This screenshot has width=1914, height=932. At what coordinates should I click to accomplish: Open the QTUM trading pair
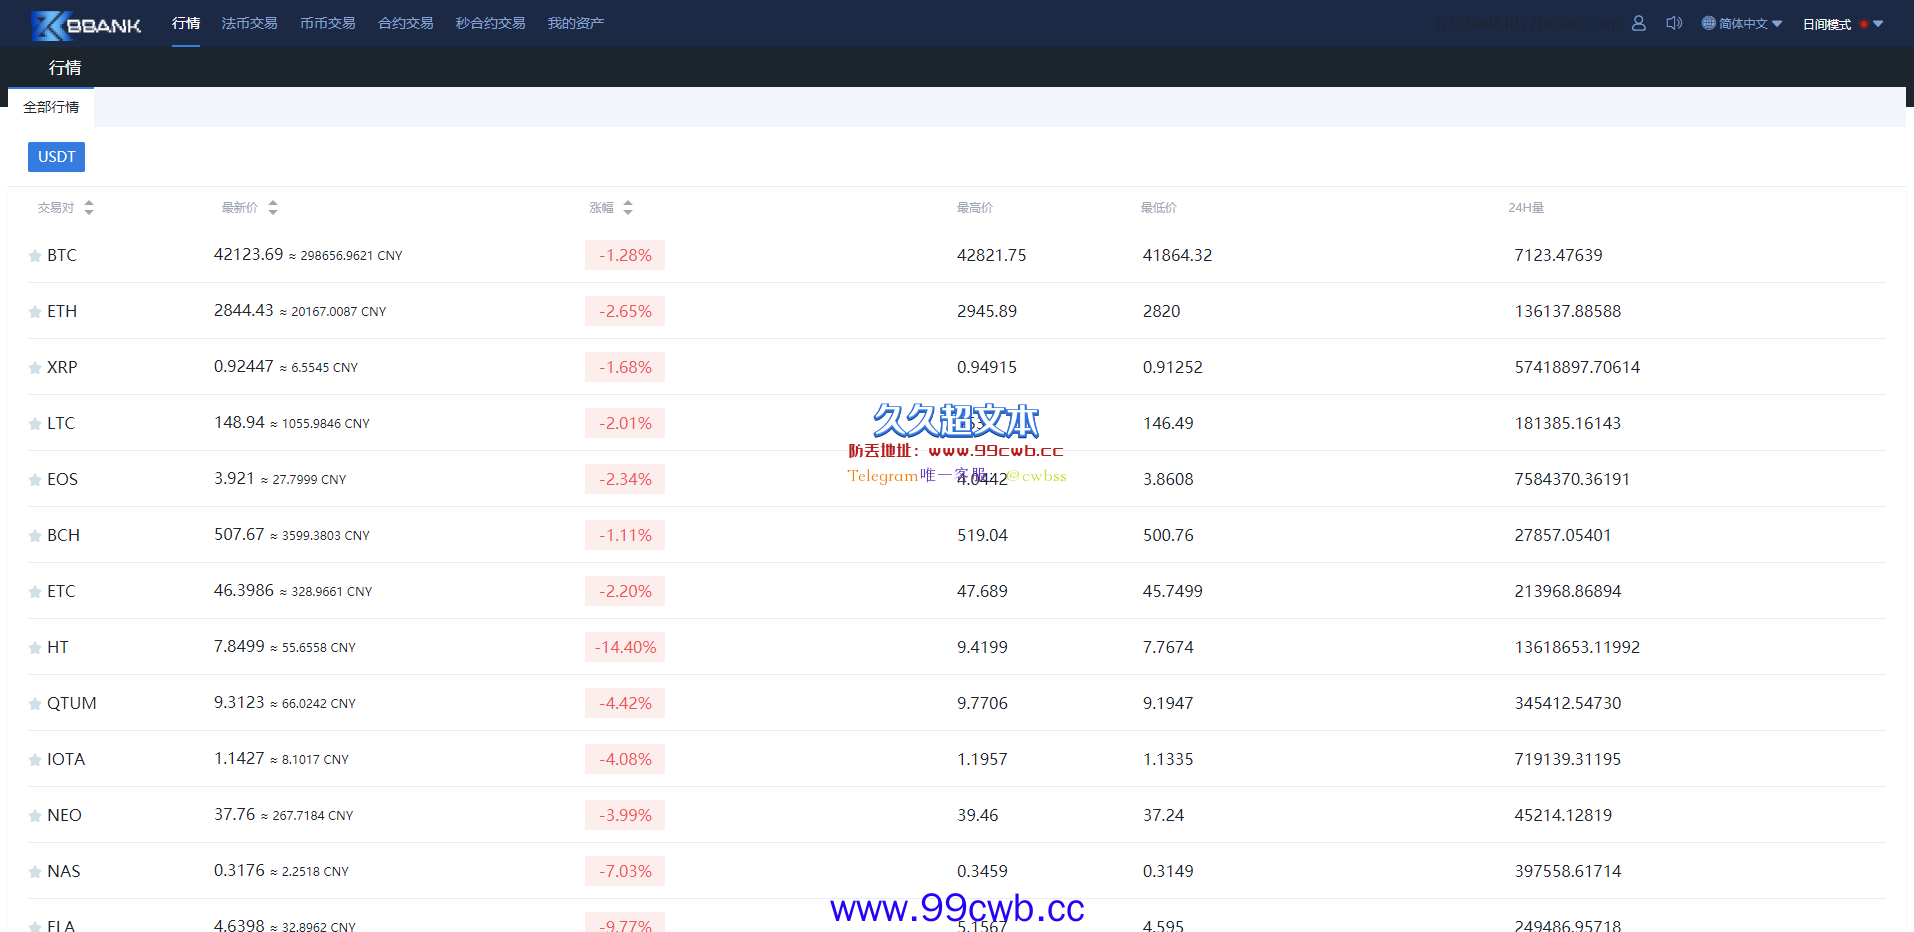(72, 704)
